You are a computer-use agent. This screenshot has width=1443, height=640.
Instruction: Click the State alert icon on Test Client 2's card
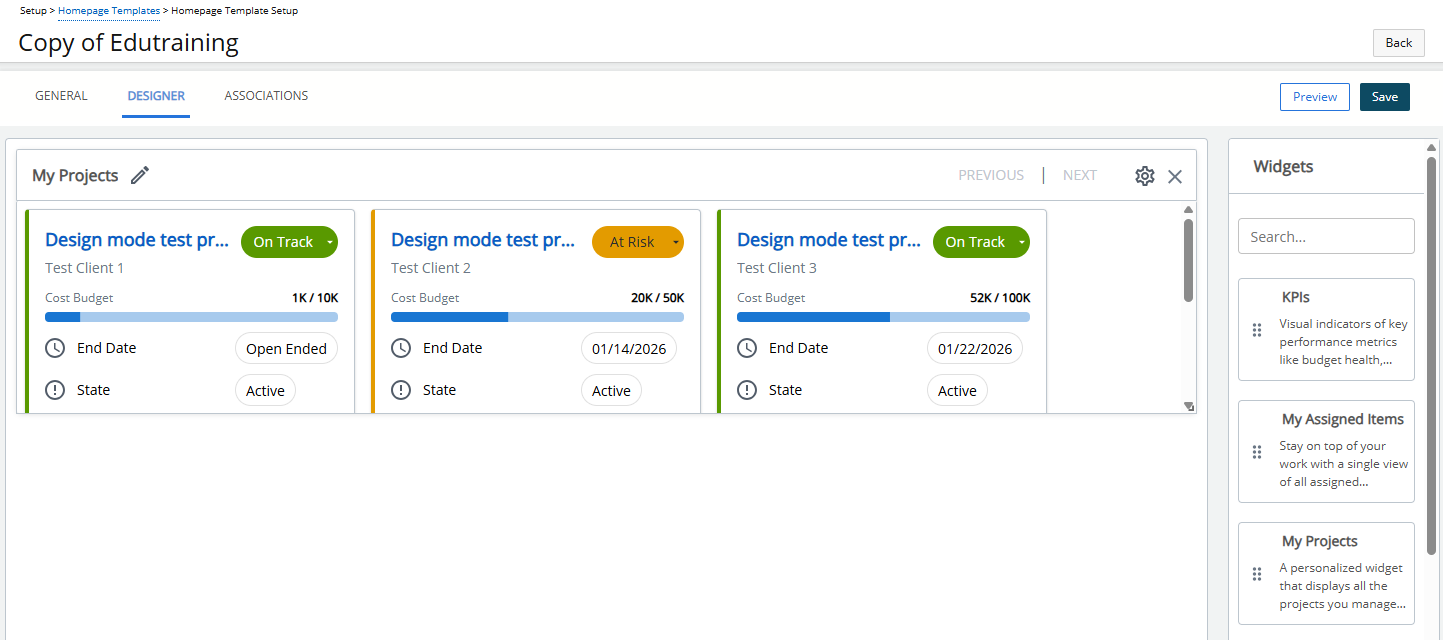click(x=401, y=390)
